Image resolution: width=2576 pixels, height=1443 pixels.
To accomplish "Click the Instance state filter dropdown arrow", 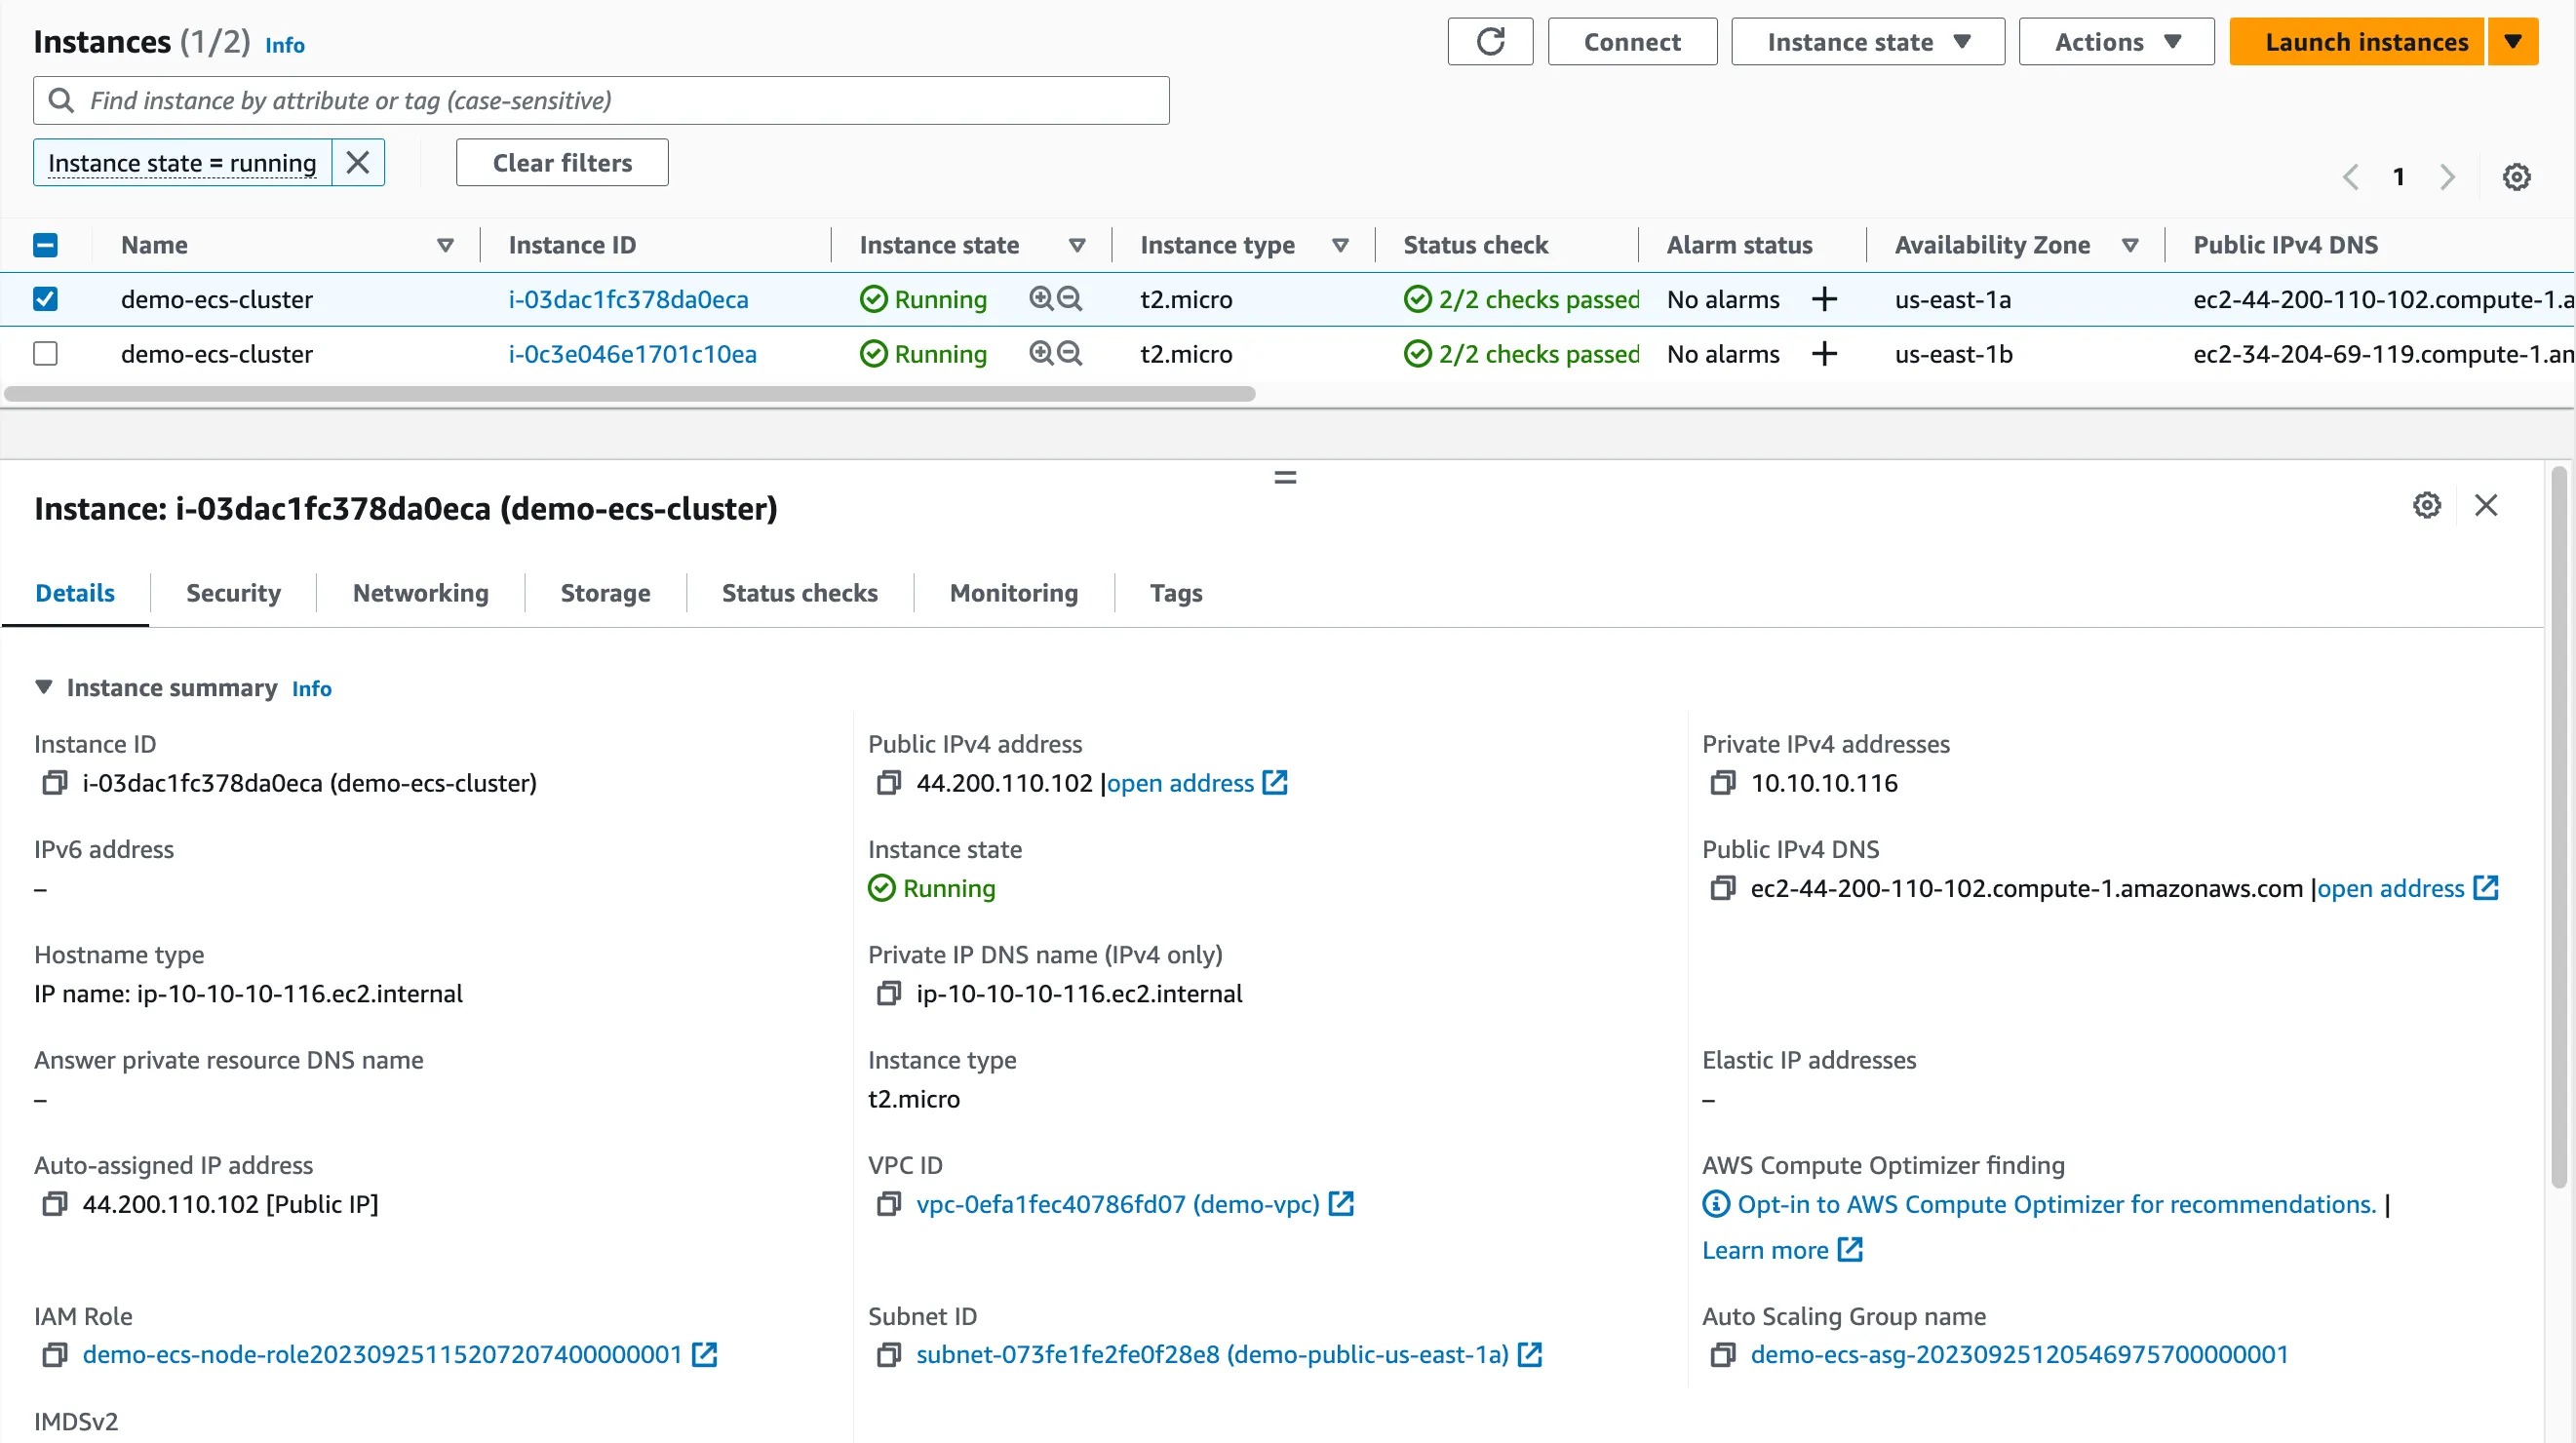I will 1075,244.
